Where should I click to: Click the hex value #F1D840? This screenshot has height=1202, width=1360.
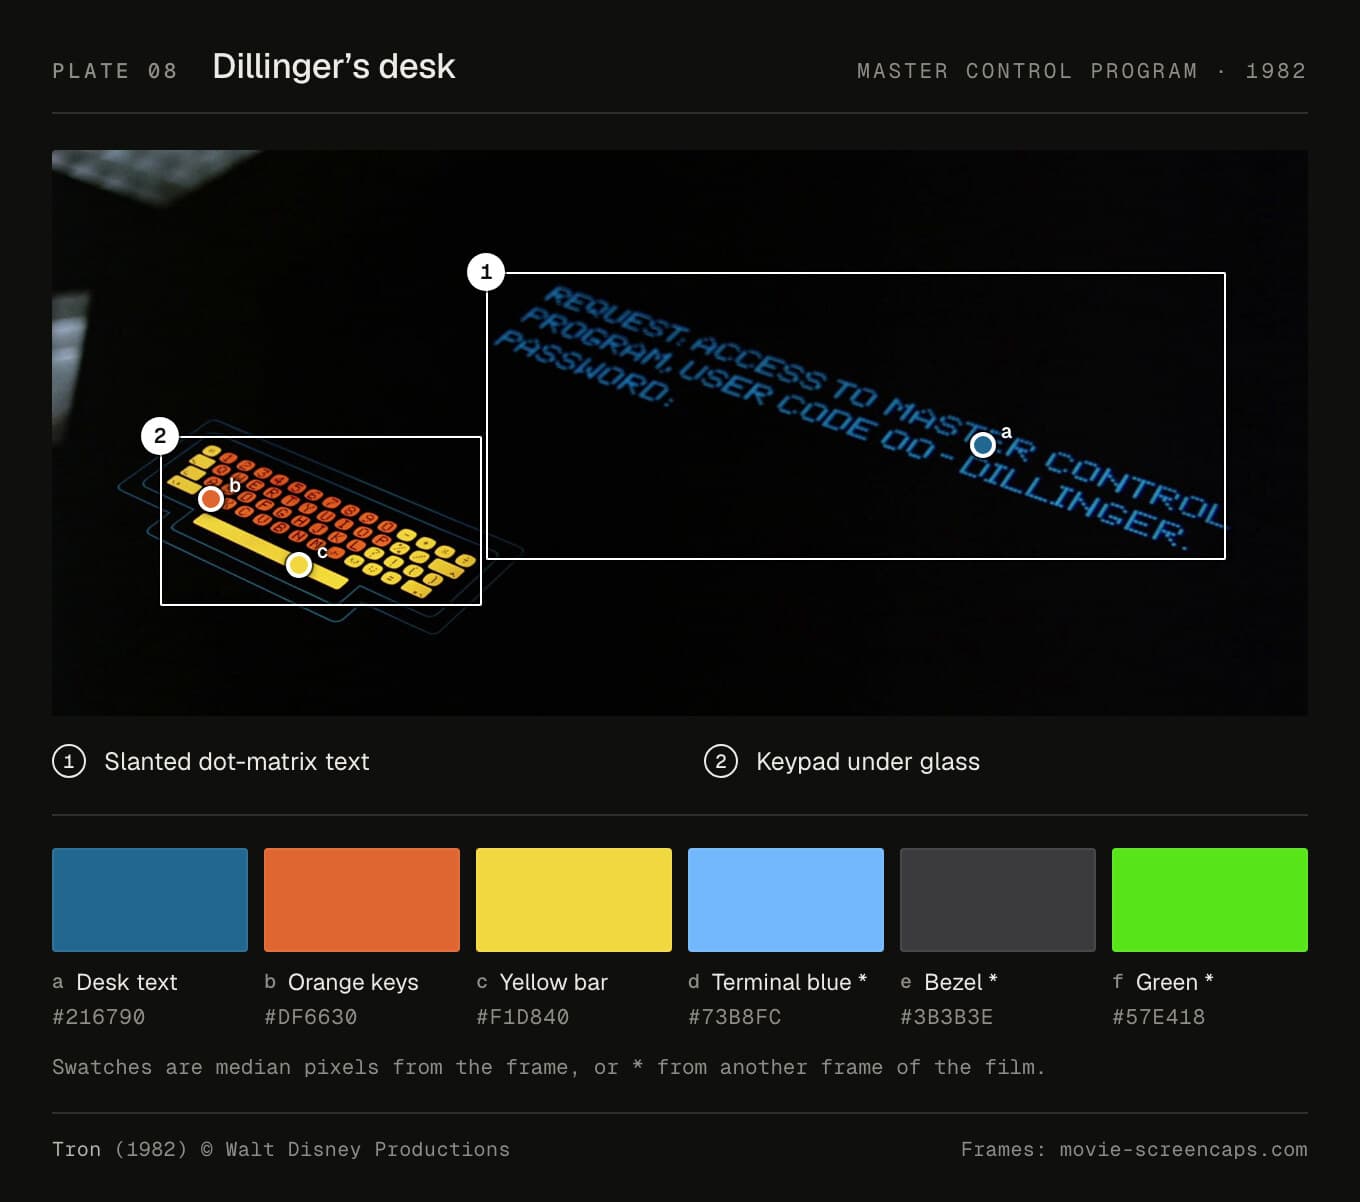[523, 1017]
